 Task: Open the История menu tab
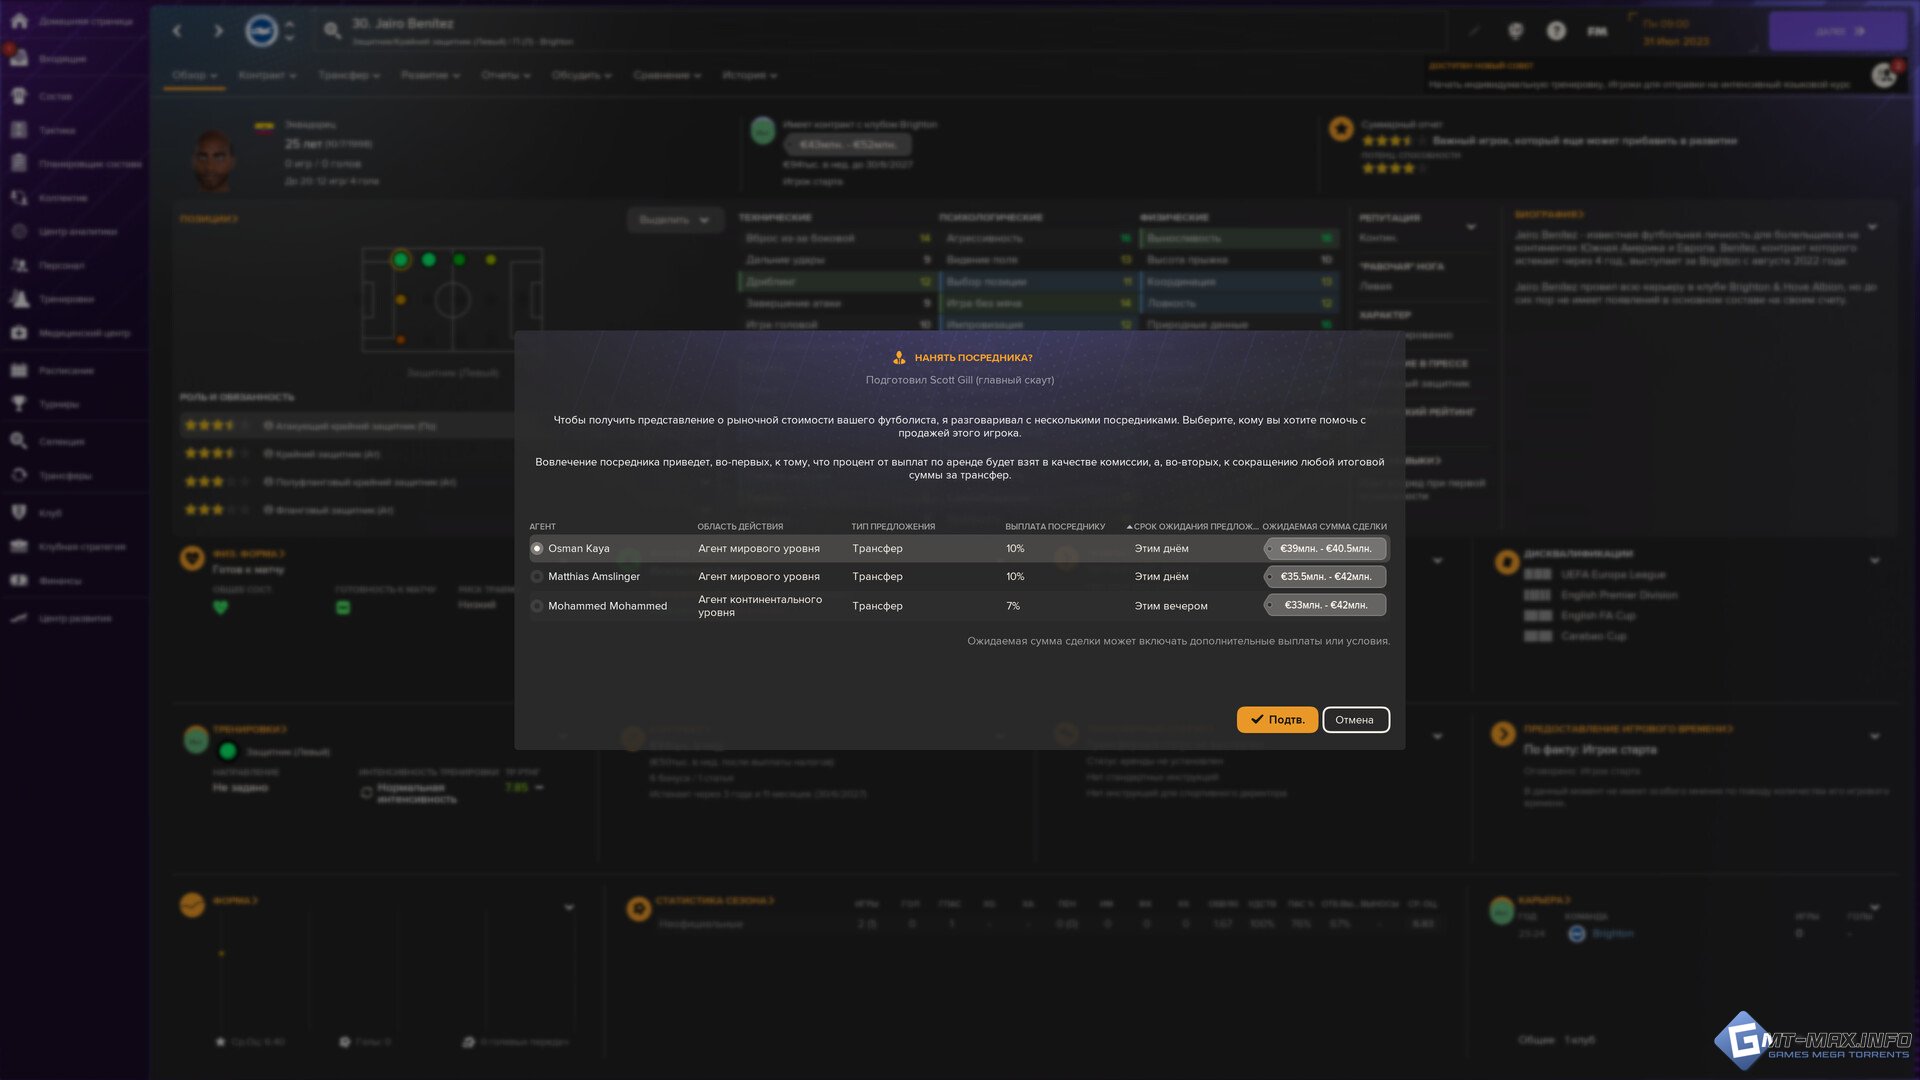(749, 75)
